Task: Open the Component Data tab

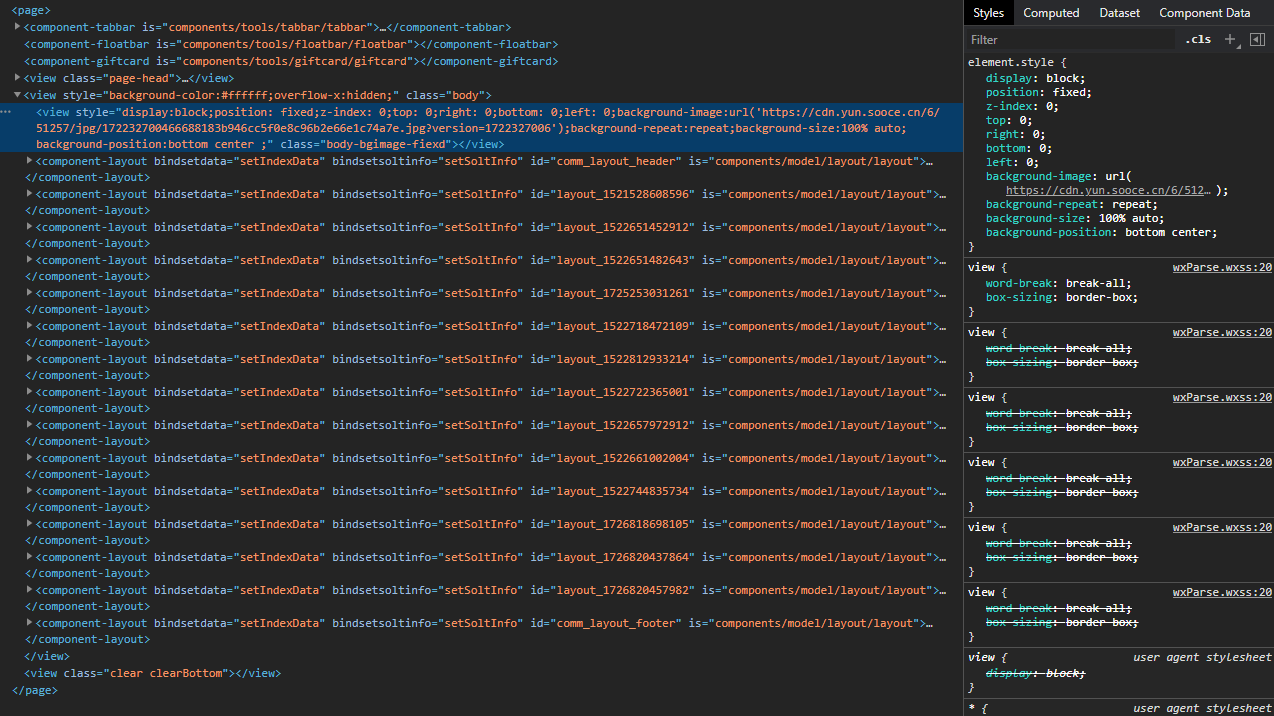Action: pos(1204,13)
